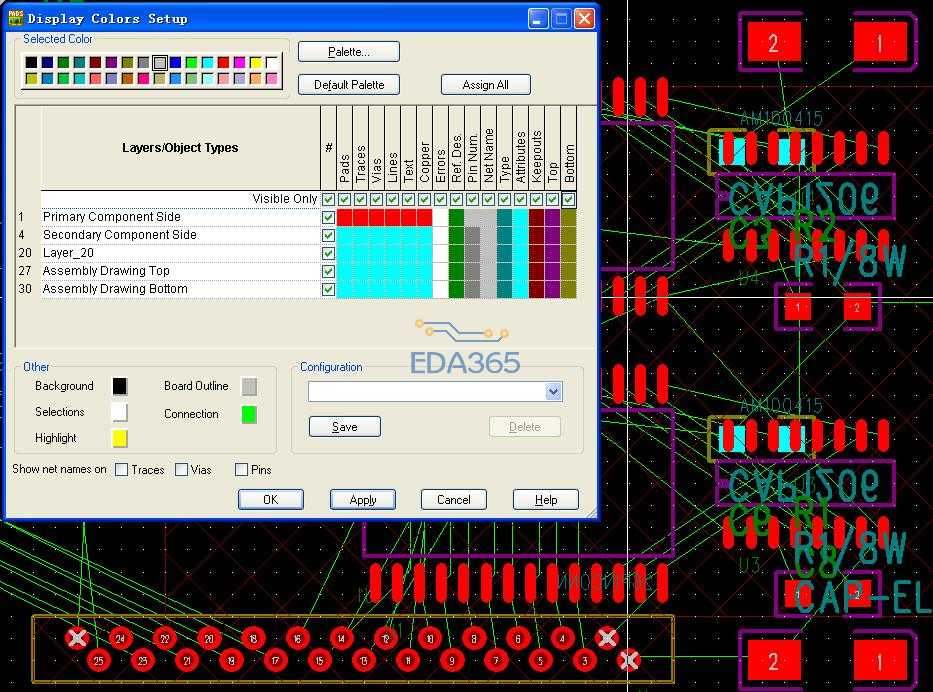Toggle the Pins net names checkbox
933x692 pixels.
241,470
